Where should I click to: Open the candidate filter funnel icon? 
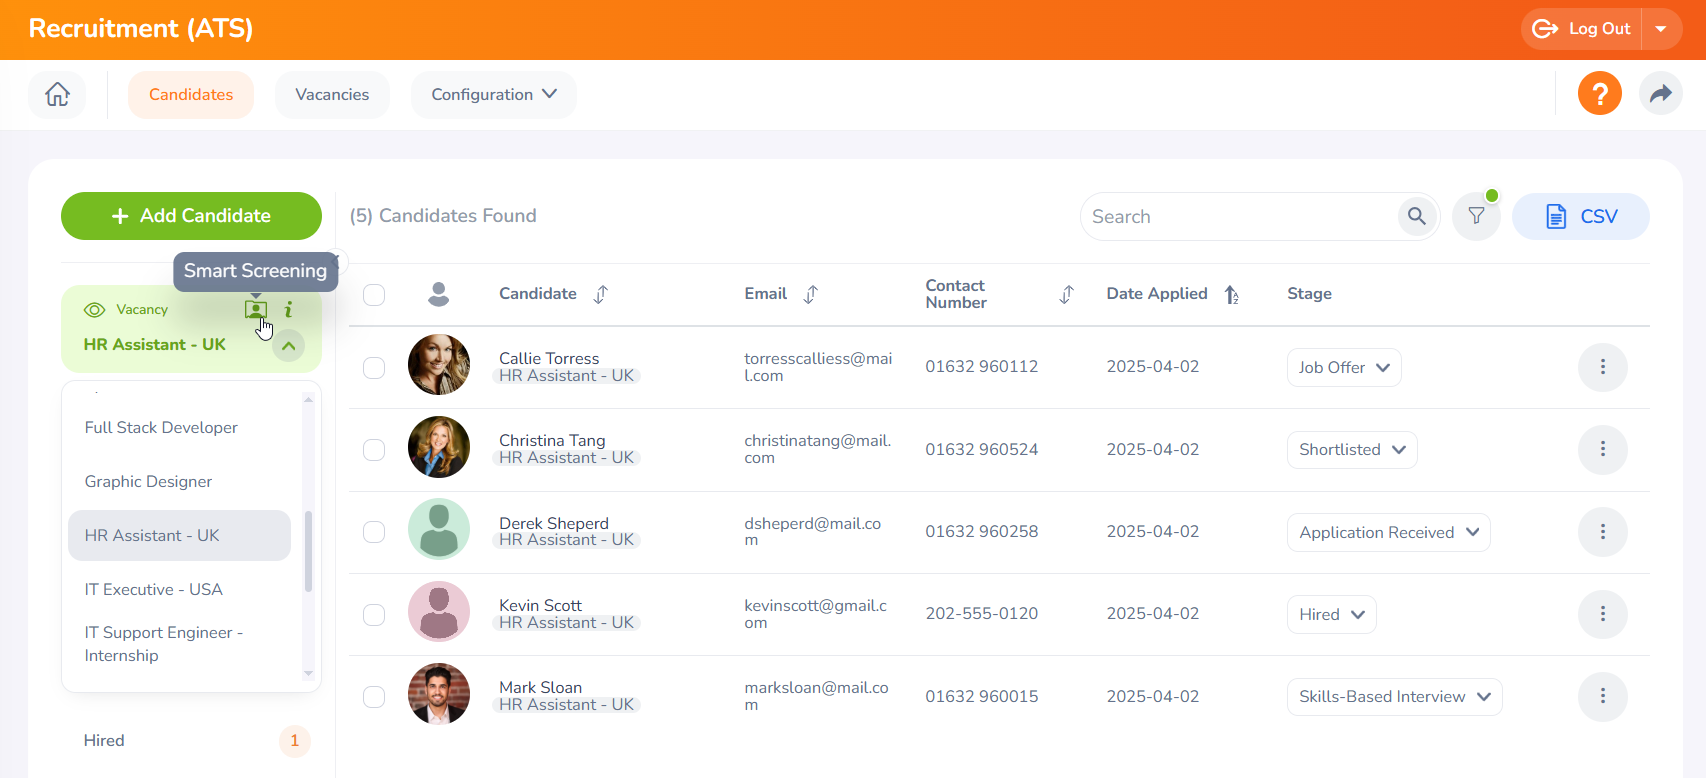(1476, 216)
